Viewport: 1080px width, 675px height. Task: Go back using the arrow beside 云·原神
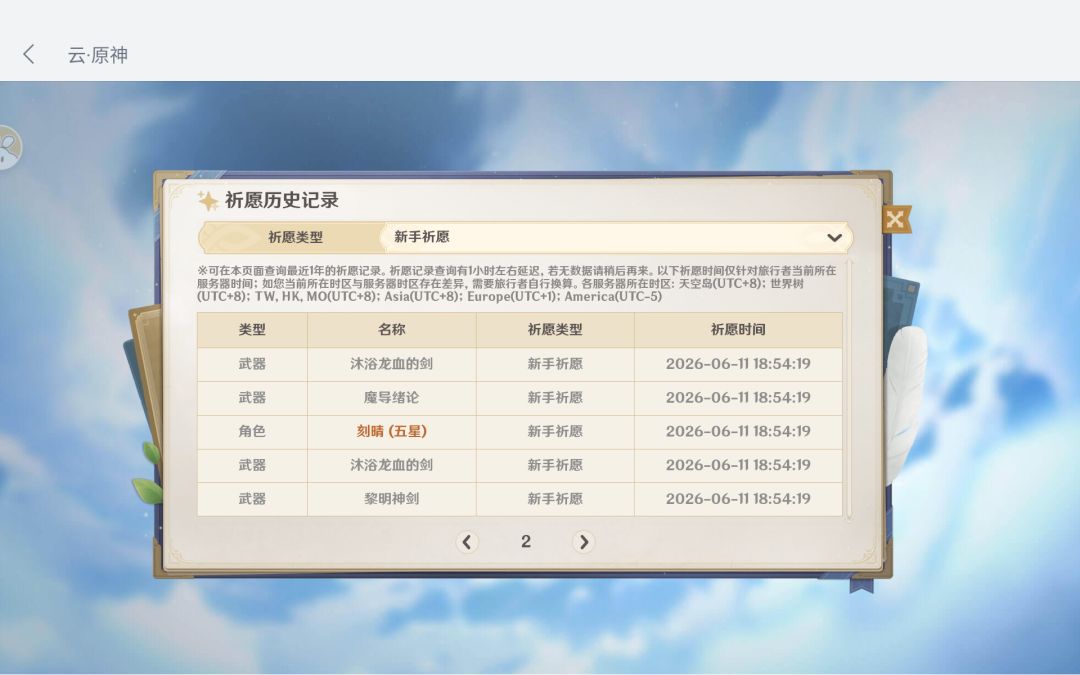pos(28,54)
